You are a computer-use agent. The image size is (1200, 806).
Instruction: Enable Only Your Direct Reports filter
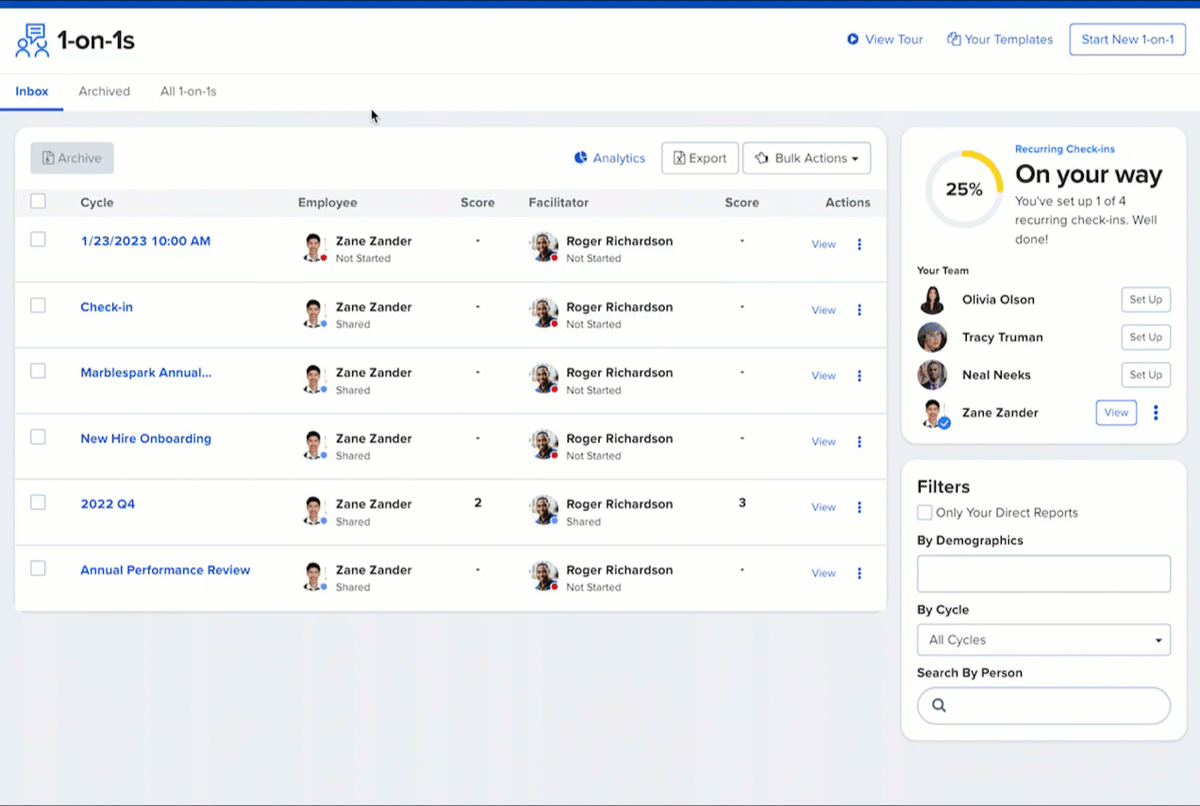click(925, 513)
